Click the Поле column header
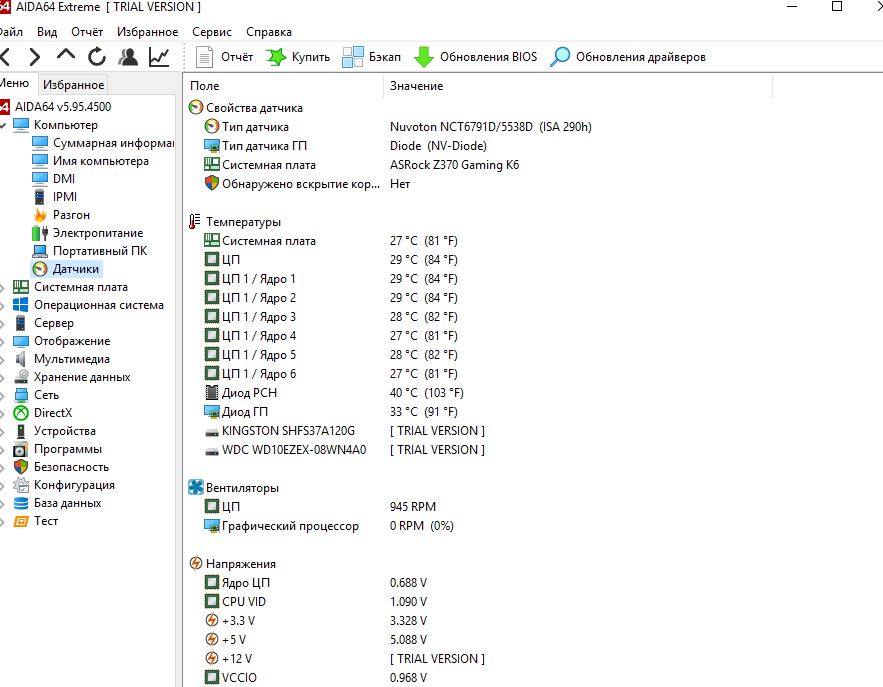 point(284,86)
